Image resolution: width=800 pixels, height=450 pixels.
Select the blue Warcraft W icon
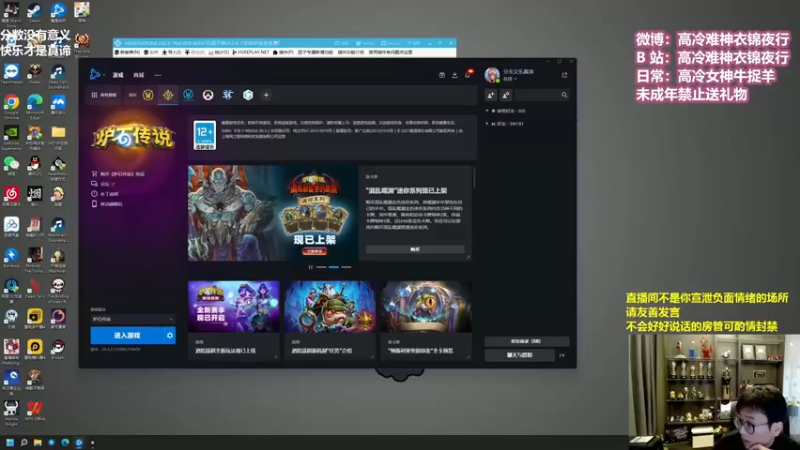tap(188, 95)
